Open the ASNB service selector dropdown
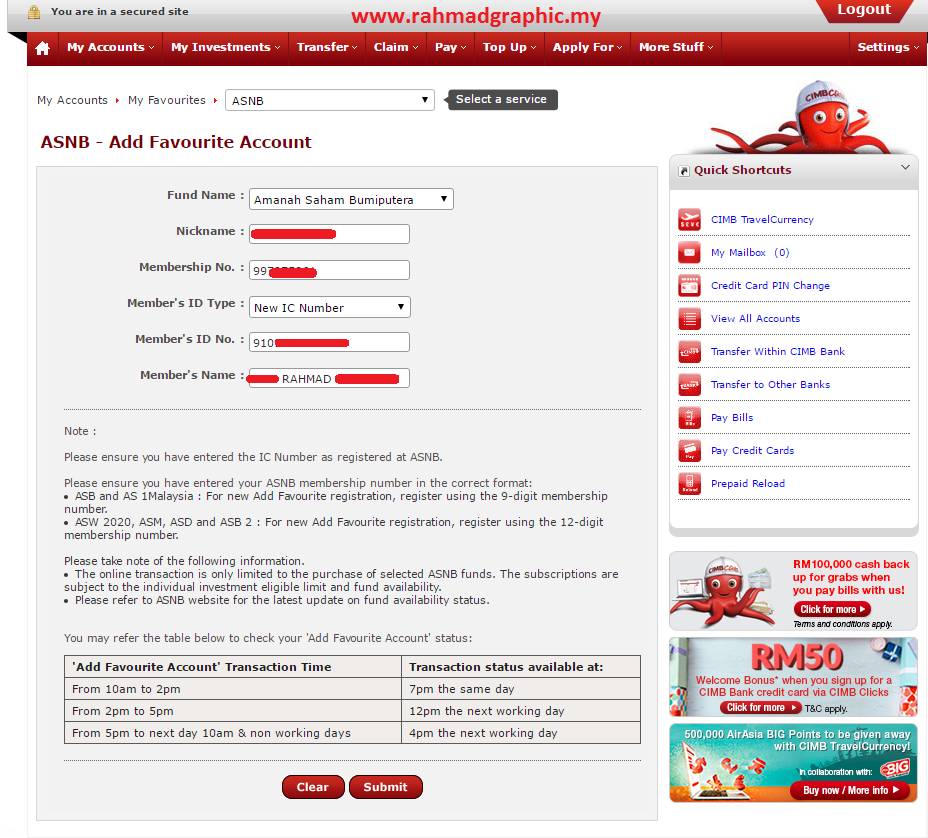Image resolution: width=928 pixels, height=838 pixels. (x=330, y=100)
